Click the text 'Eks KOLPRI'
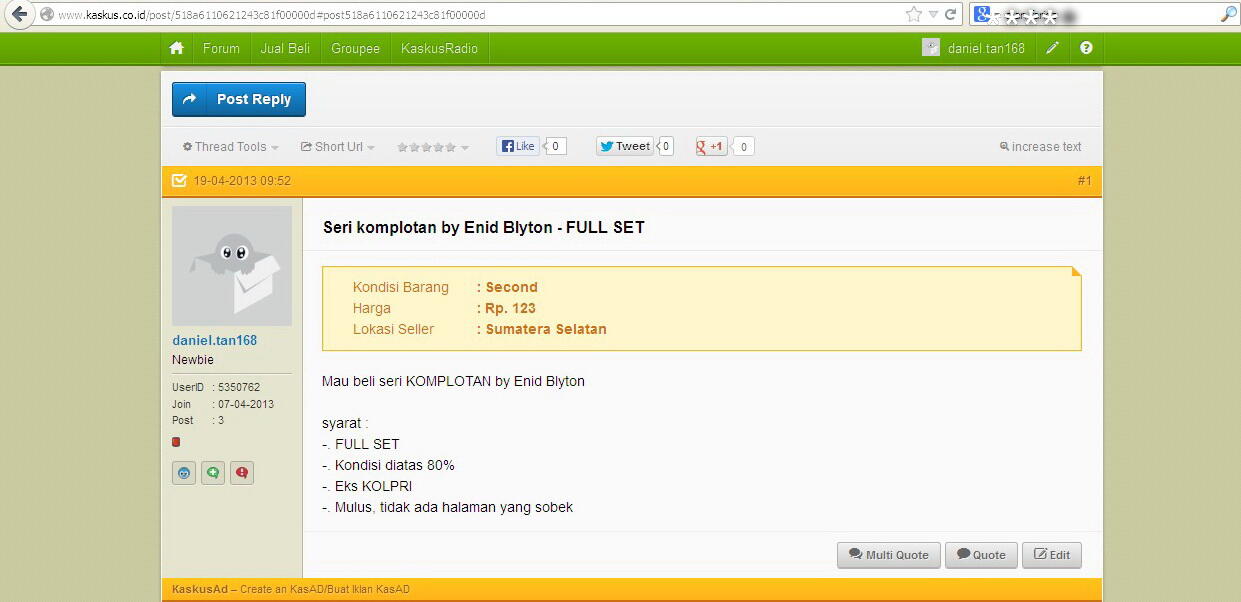Screen dimensions: 1241x602 (373, 486)
